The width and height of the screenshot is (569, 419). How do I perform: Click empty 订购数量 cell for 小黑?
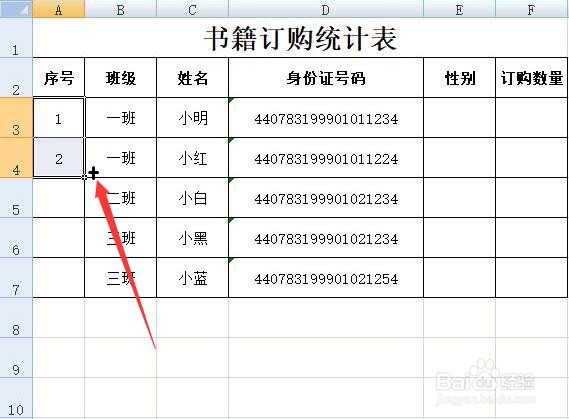coord(532,238)
